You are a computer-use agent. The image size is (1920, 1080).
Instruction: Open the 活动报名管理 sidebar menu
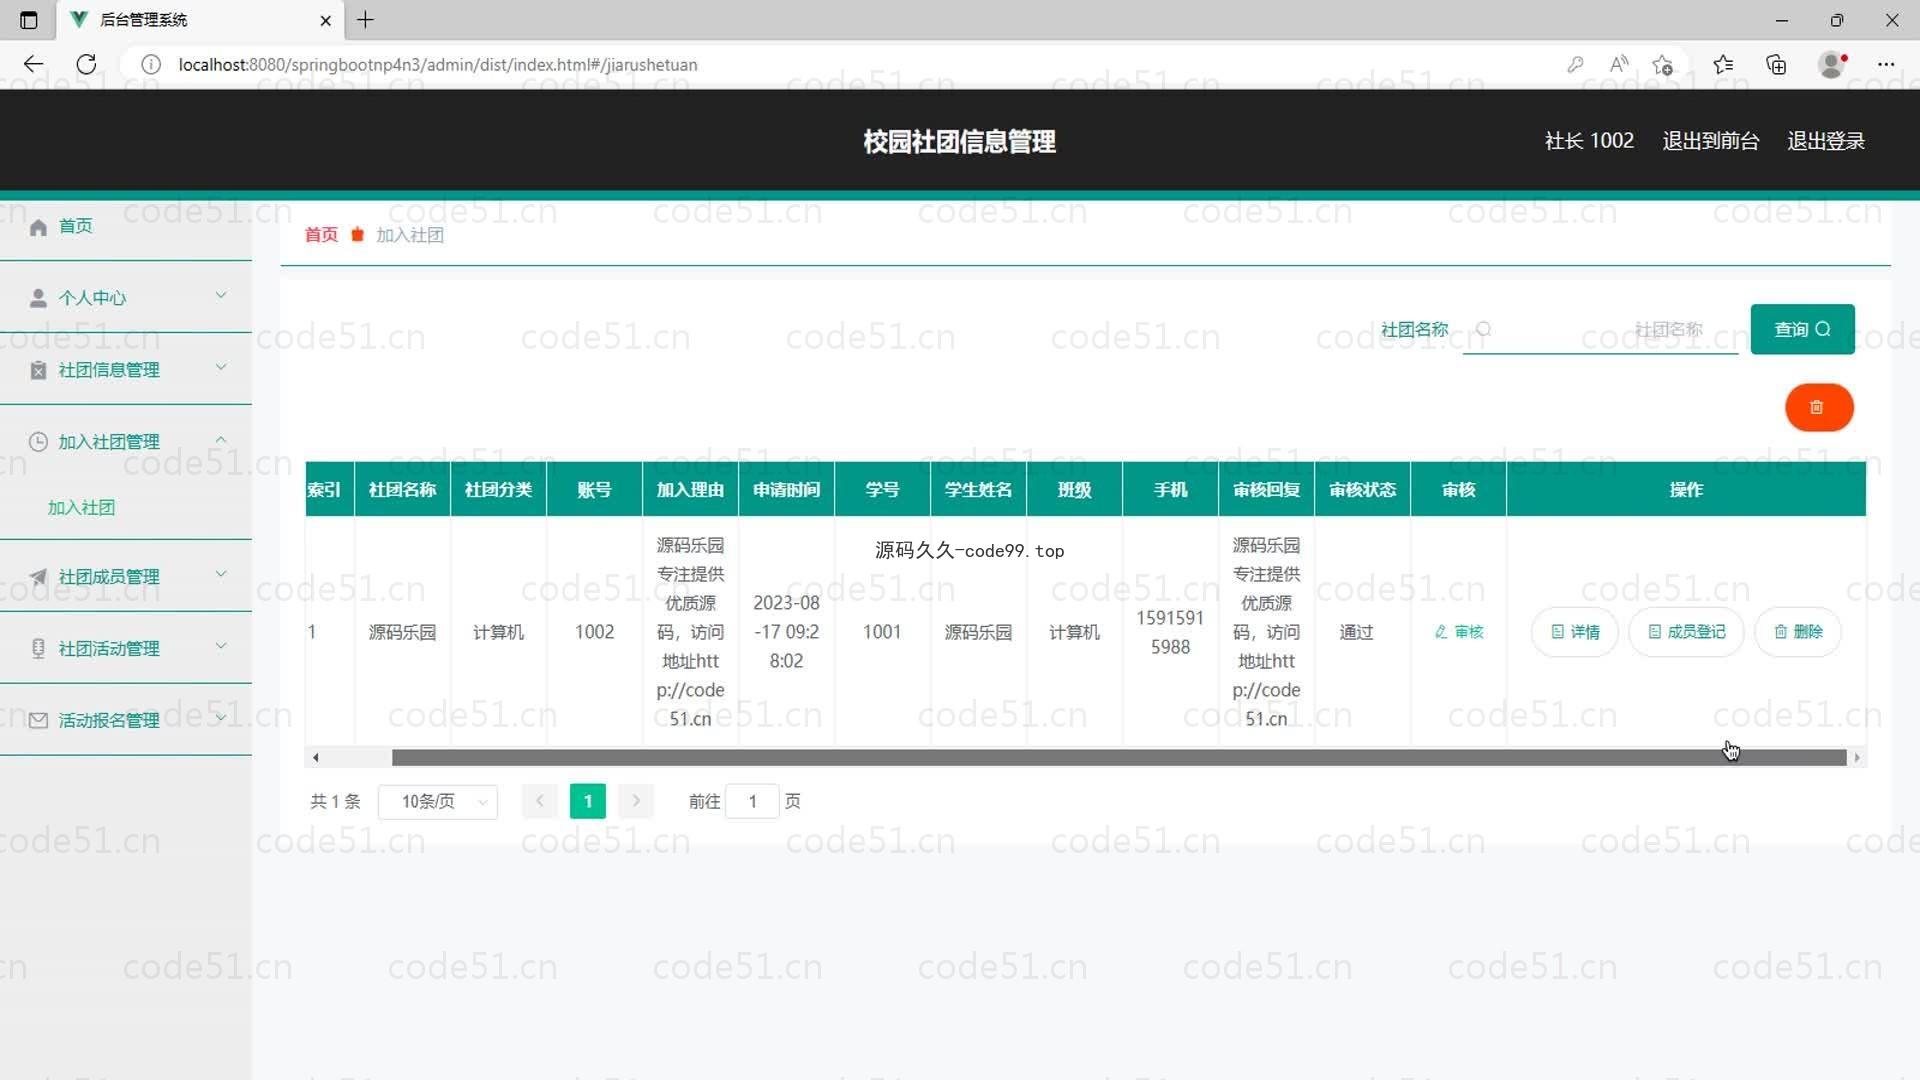(x=126, y=721)
